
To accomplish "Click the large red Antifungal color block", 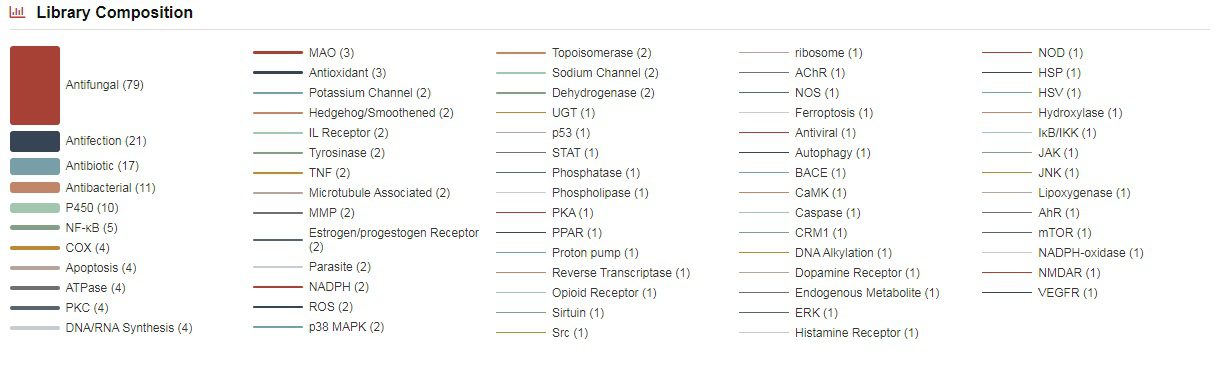I will [x=35, y=85].
